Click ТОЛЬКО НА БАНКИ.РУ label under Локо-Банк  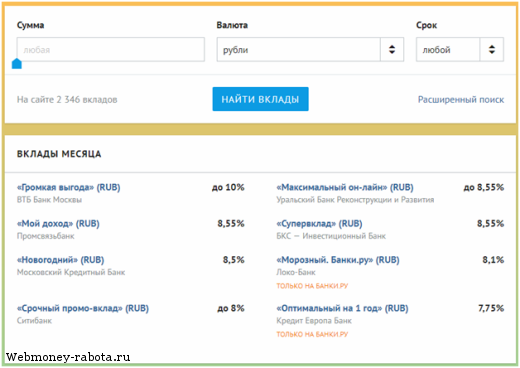coord(312,286)
